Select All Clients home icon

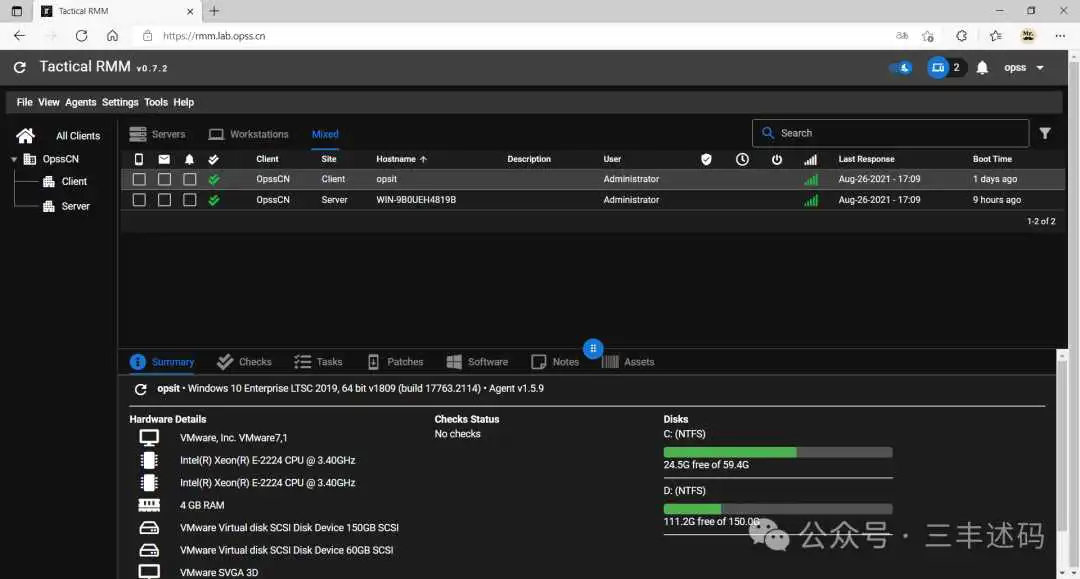tap(25, 136)
